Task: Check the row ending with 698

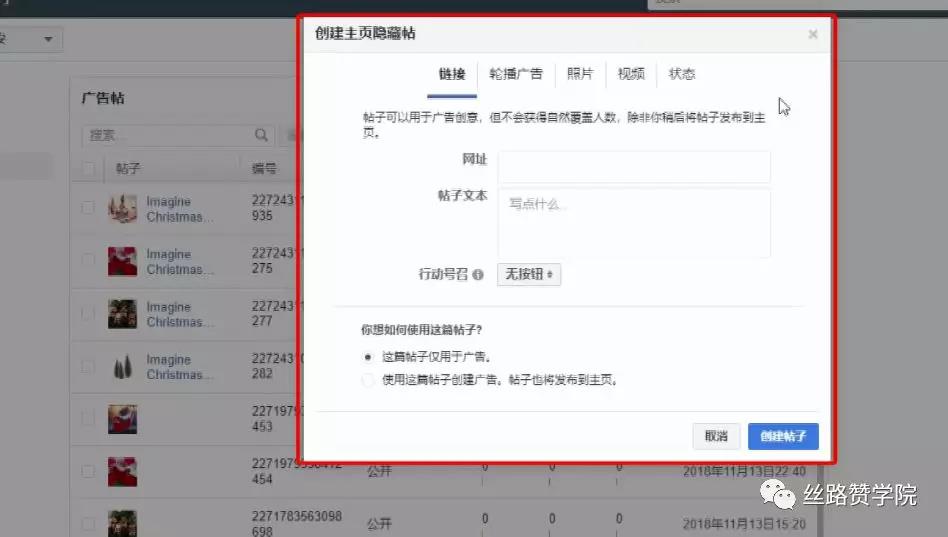Action: 88,524
